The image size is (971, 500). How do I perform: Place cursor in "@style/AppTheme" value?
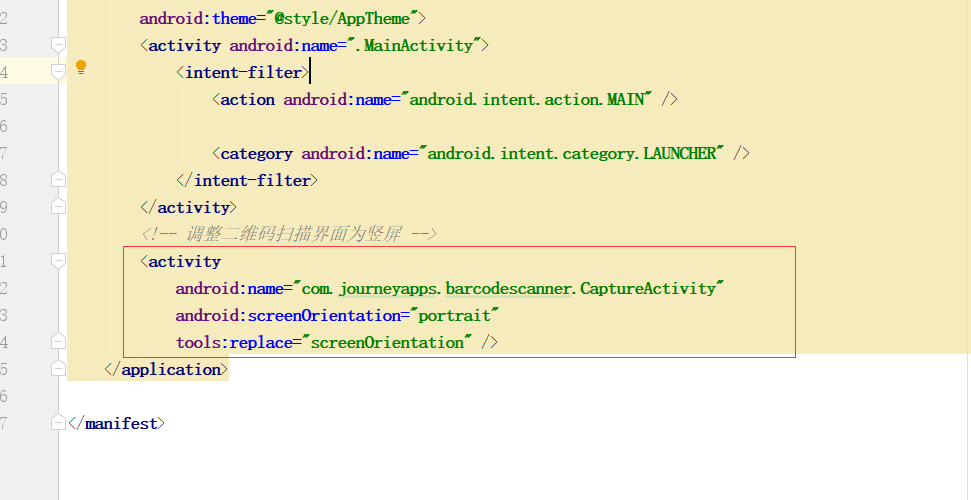(342, 19)
